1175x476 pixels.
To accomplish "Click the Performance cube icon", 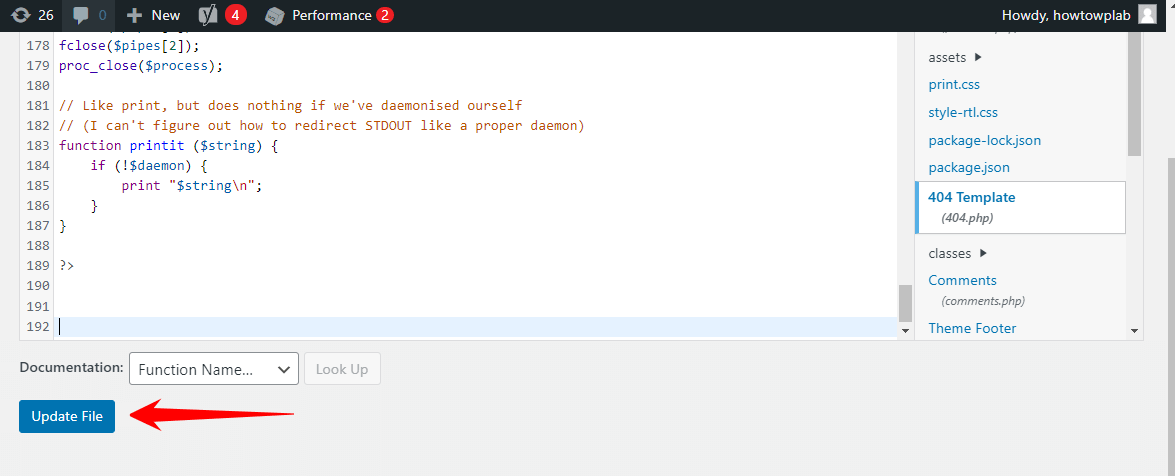I will coord(273,15).
